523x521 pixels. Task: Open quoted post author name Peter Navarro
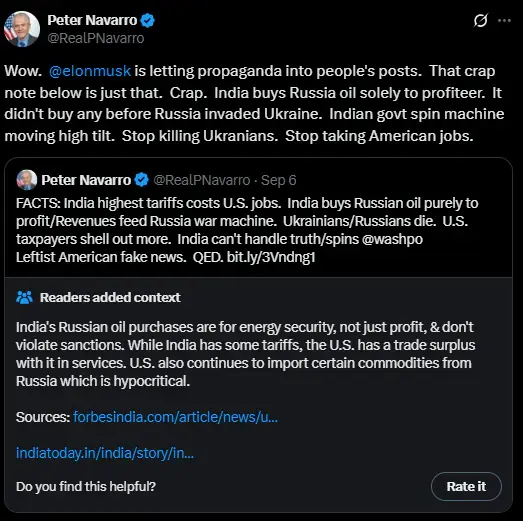point(86,180)
